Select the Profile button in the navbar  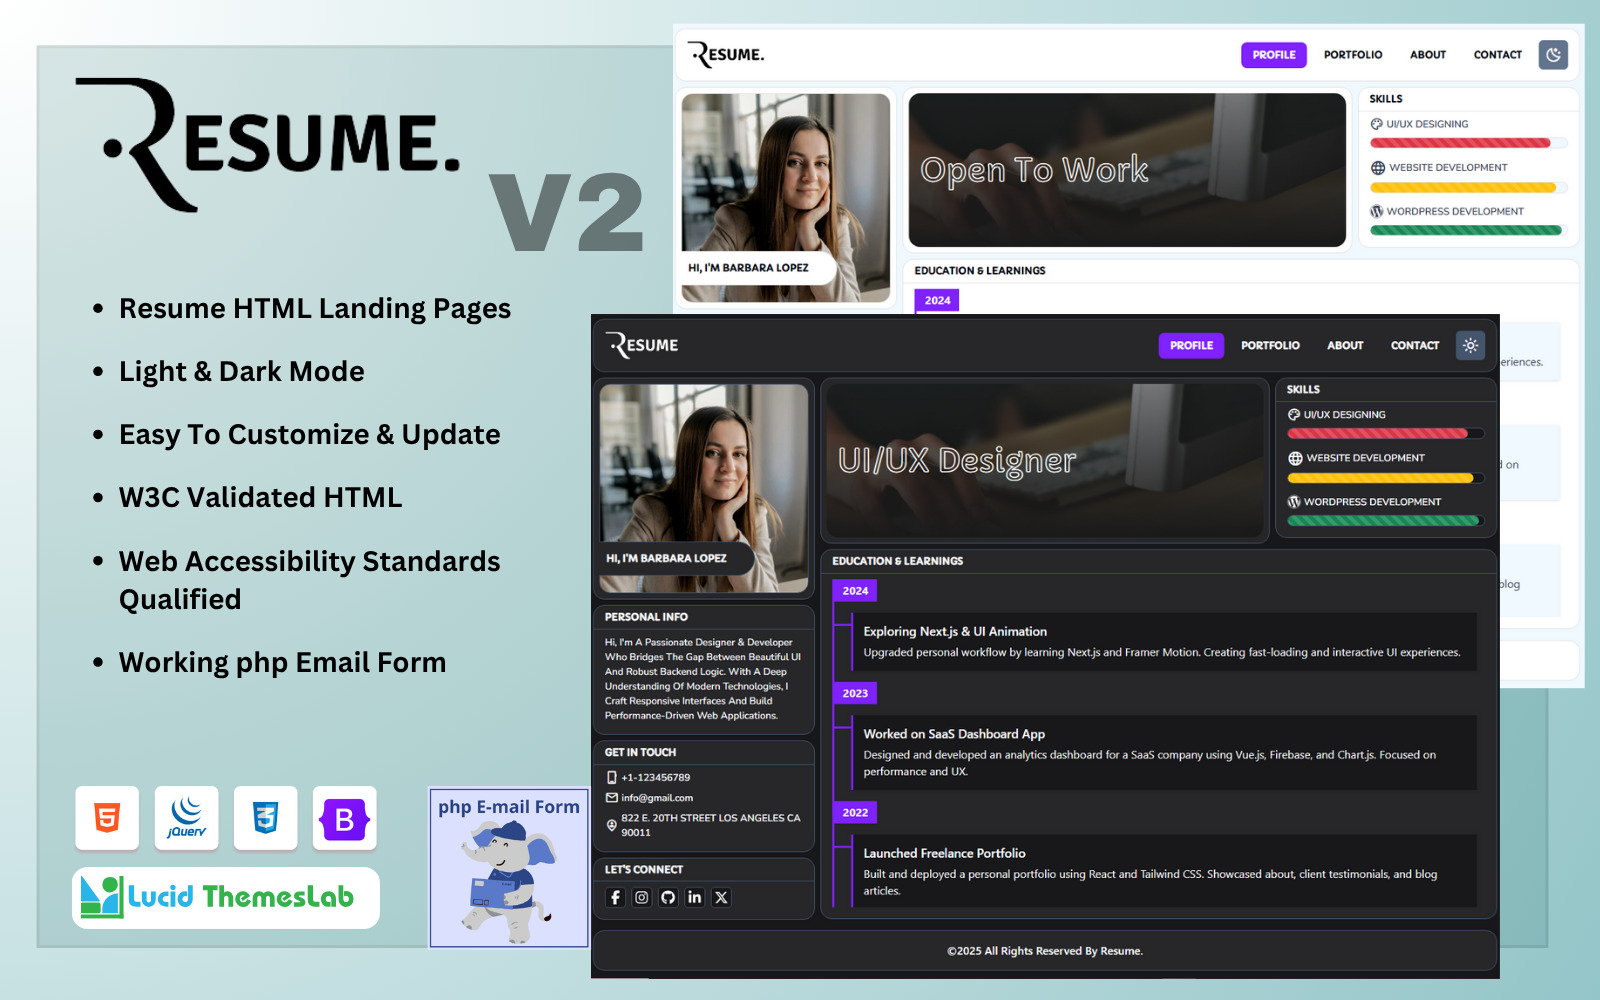pos(1191,345)
